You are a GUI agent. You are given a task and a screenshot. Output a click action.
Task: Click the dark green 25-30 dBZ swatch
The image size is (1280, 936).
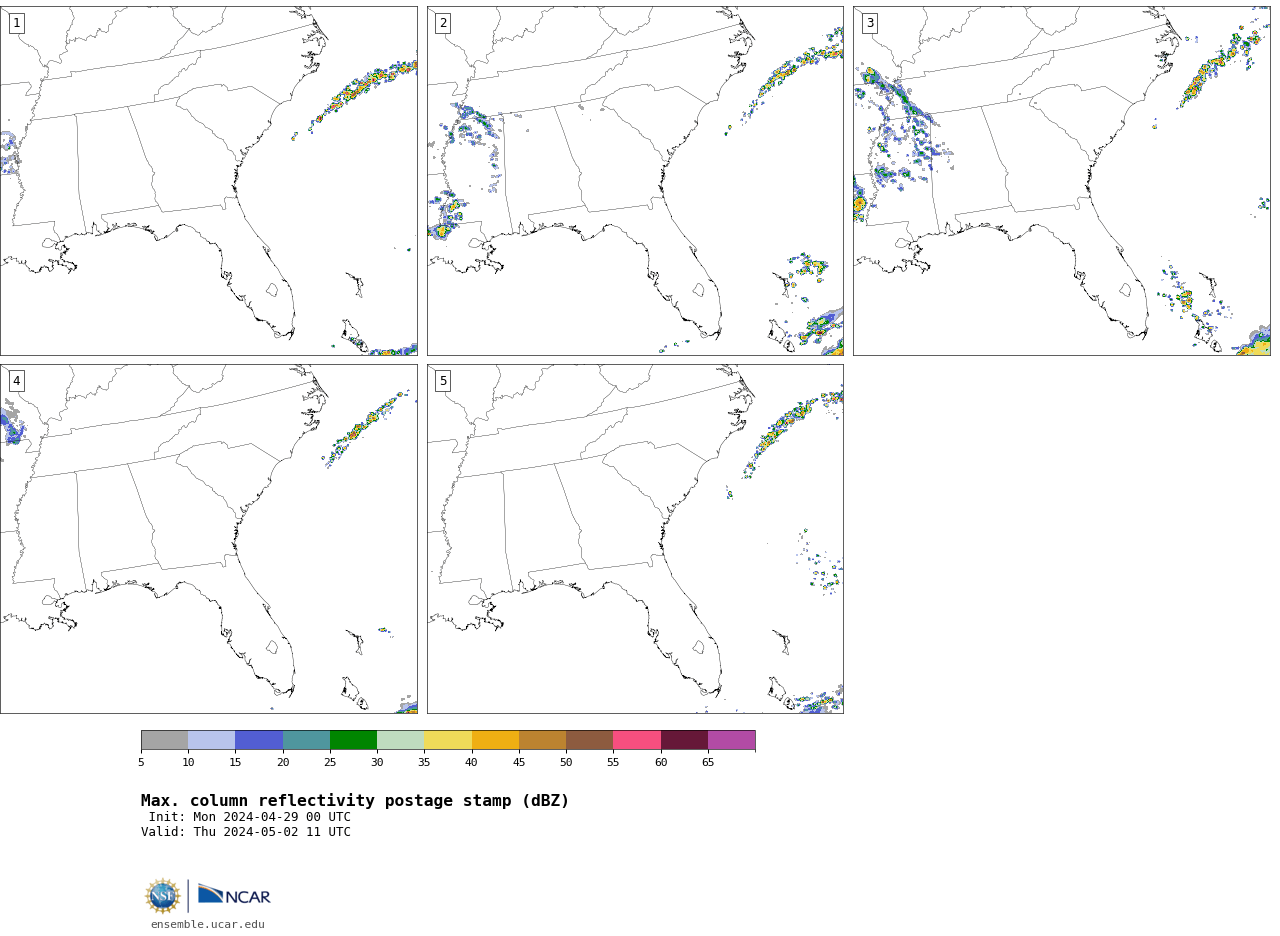[353, 740]
